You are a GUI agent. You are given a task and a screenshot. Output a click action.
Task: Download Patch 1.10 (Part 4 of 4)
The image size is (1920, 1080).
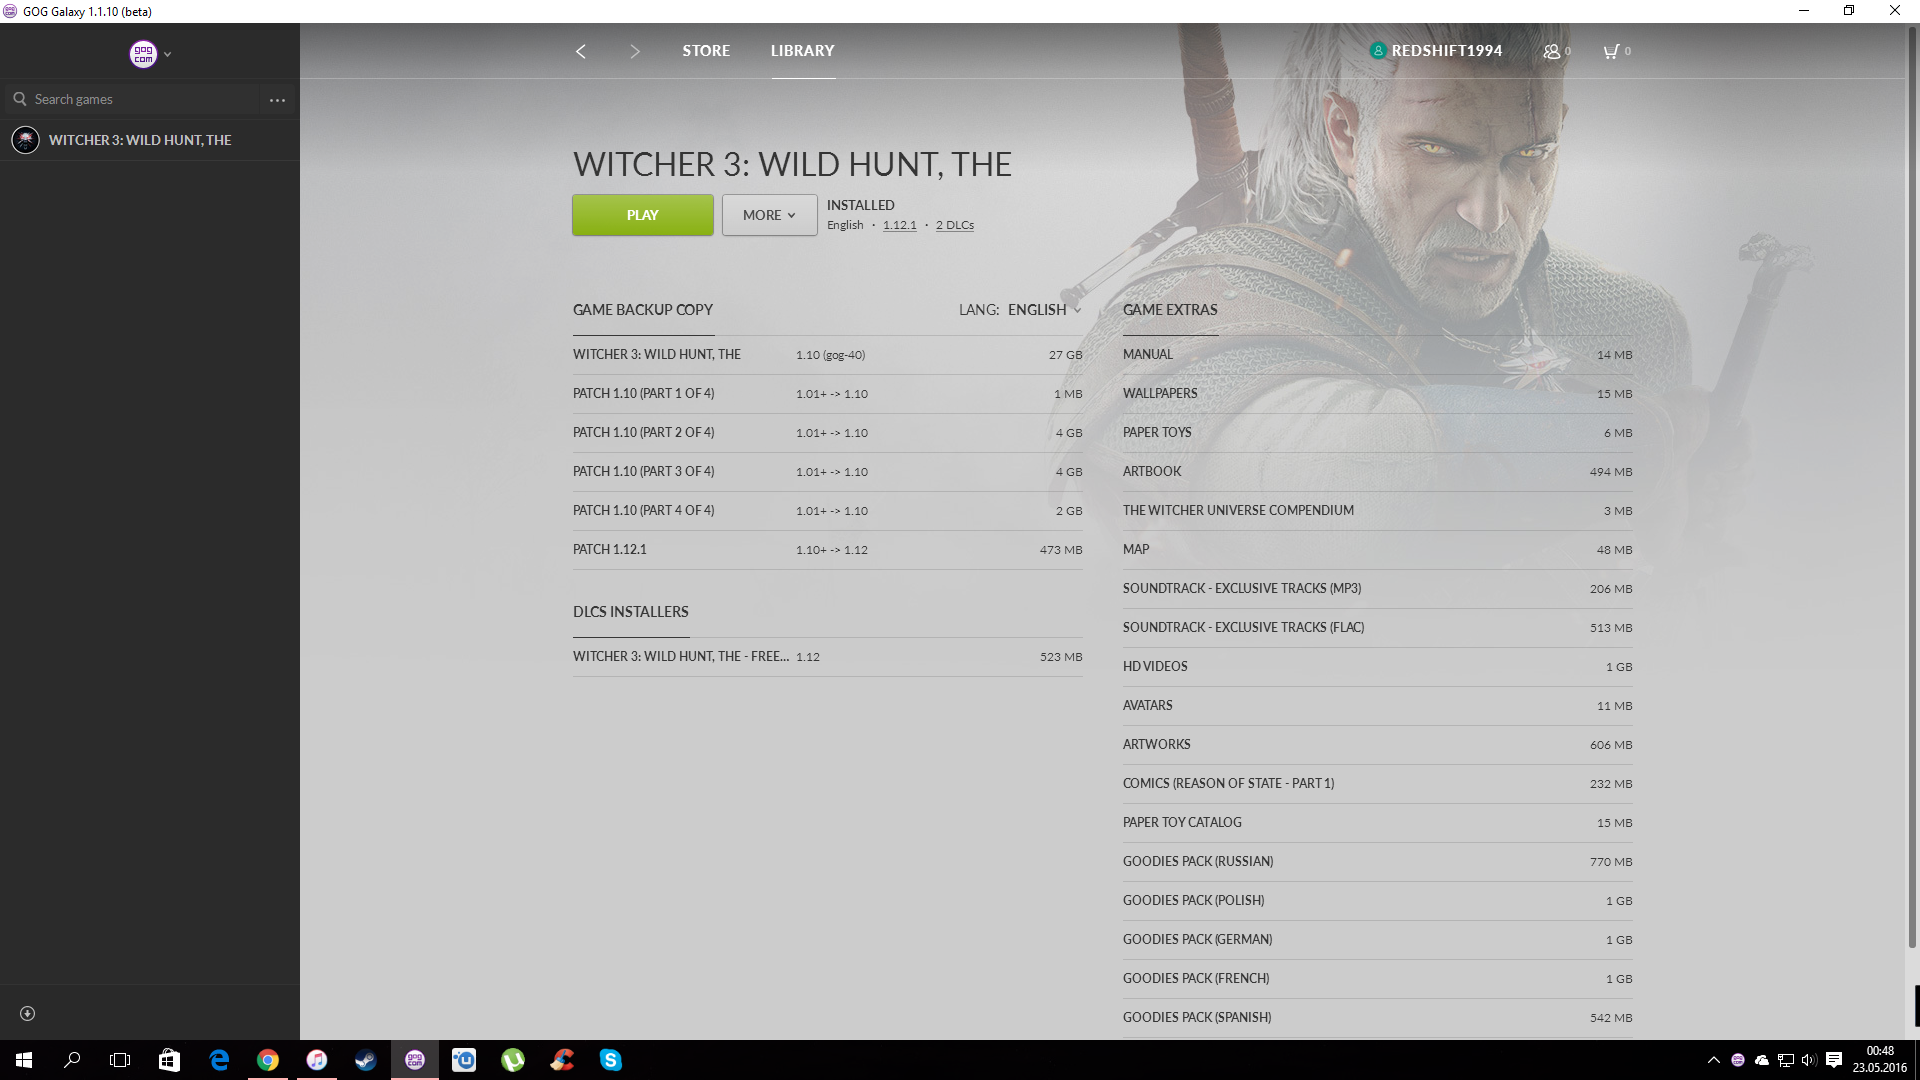[828, 511]
